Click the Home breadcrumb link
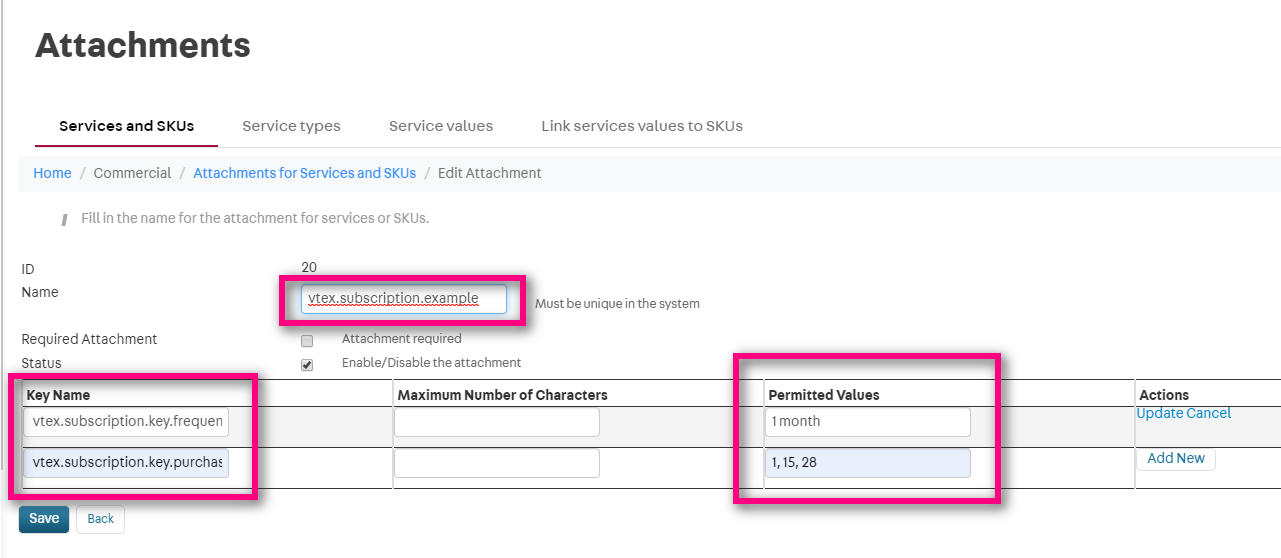Viewport: 1281px width, 558px height. 52,173
